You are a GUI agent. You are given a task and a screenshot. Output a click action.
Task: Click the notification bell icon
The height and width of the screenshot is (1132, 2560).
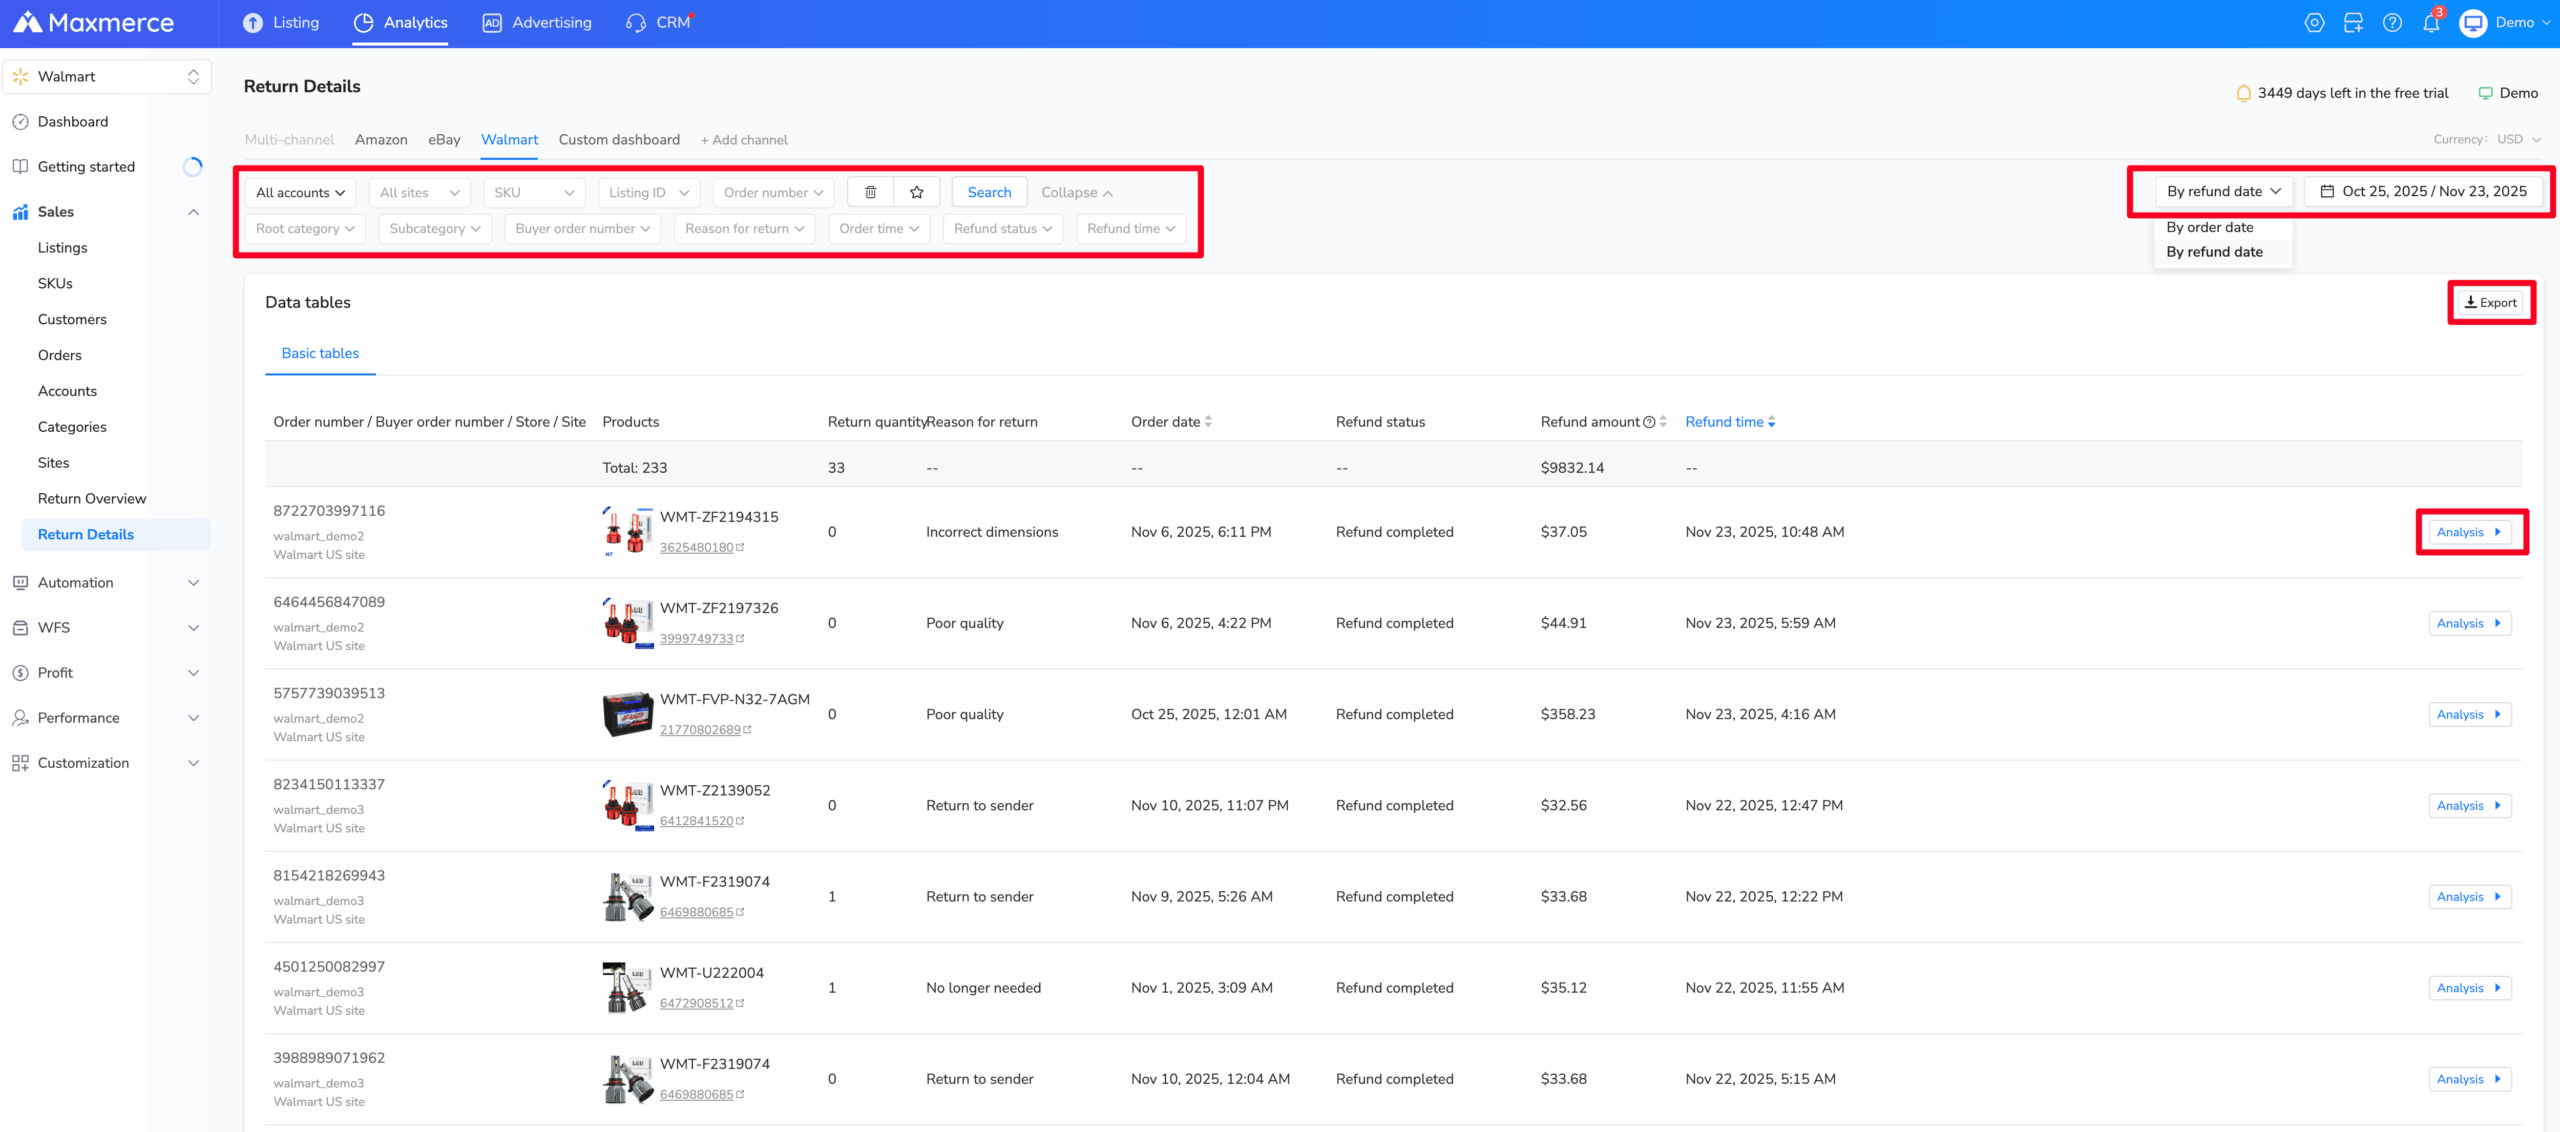click(x=2431, y=23)
